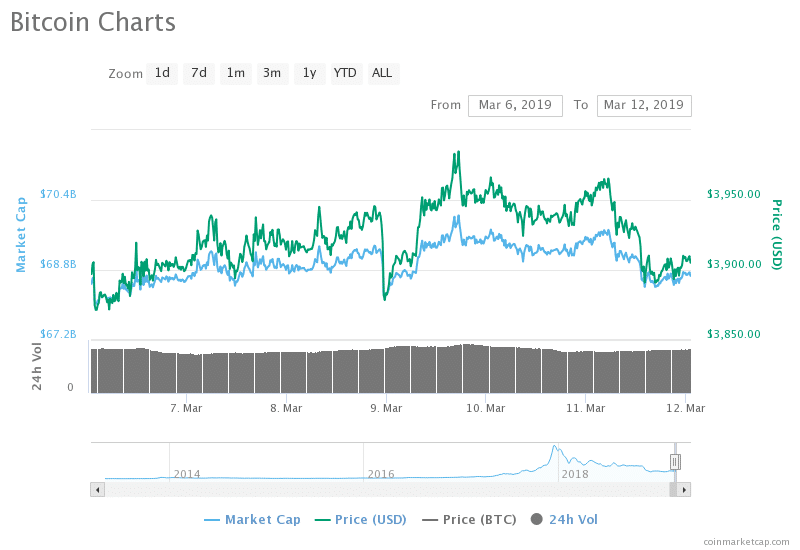Viewport: 800px width, 550px height.
Task: Show ALL time zoom range
Action: 383,73
